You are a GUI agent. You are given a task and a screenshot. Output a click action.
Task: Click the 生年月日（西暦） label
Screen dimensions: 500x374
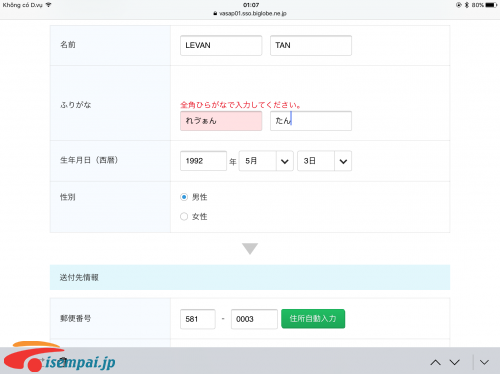tap(89, 160)
